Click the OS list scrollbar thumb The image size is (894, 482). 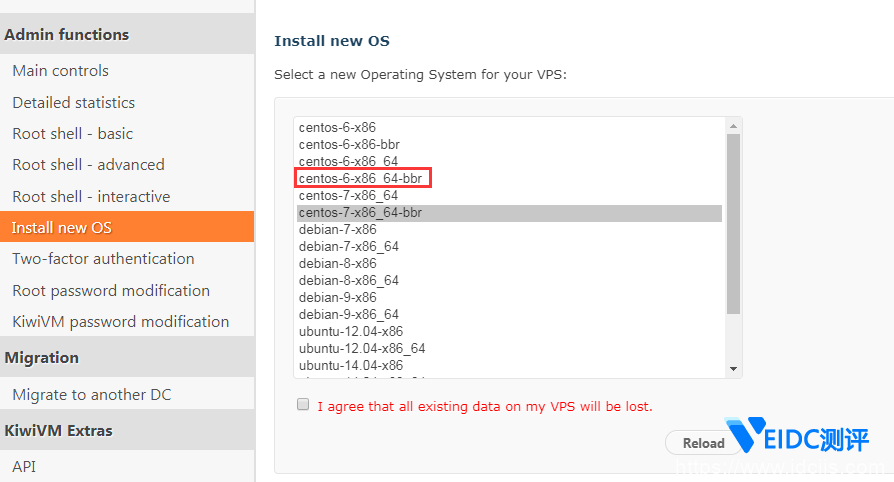click(733, 224)
